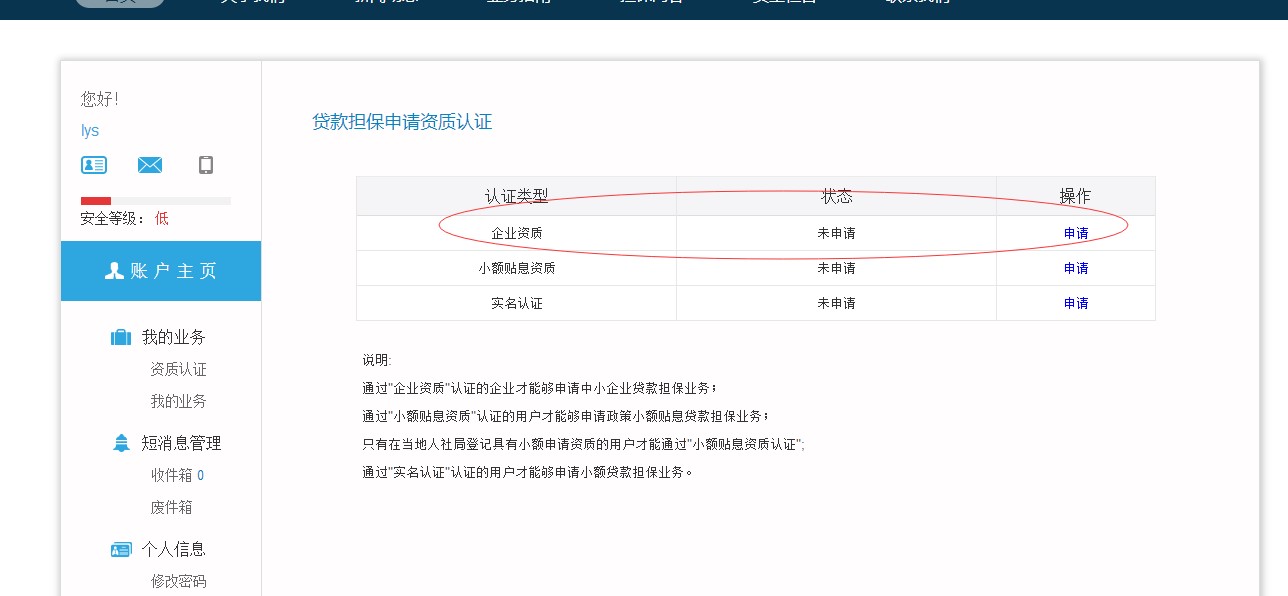1288x596 pixels.
Task: Click the ID card verification icon
Action: point(94,165)
